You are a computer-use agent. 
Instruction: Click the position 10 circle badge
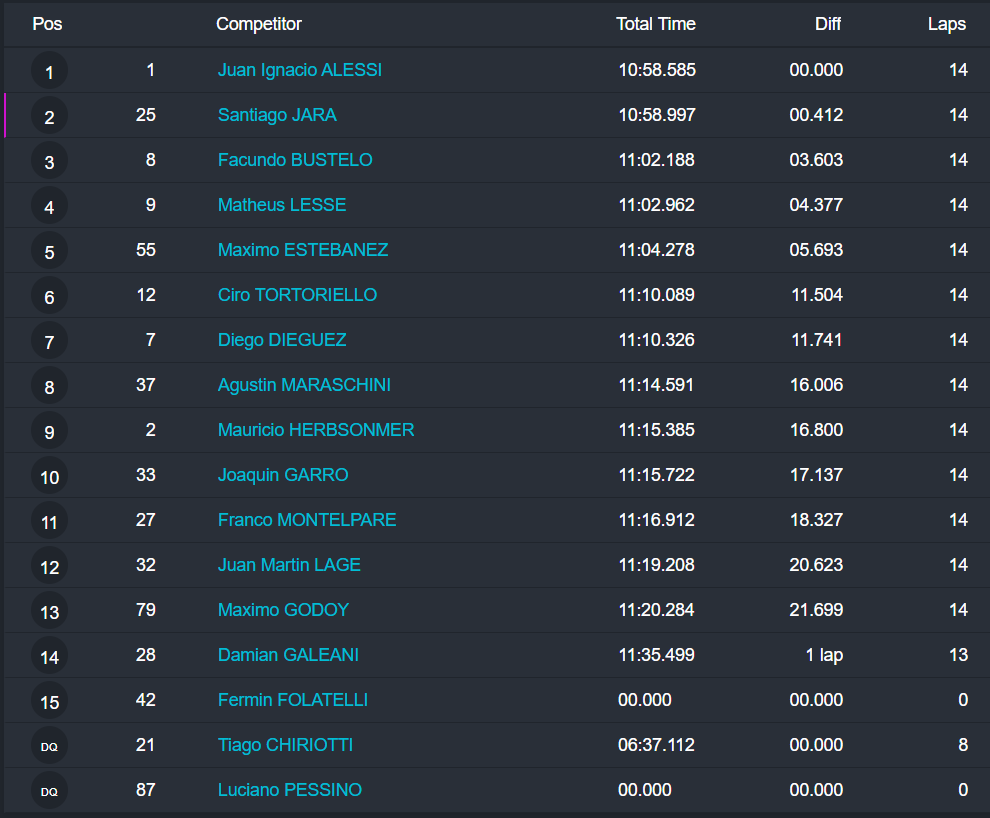point(49,476)
